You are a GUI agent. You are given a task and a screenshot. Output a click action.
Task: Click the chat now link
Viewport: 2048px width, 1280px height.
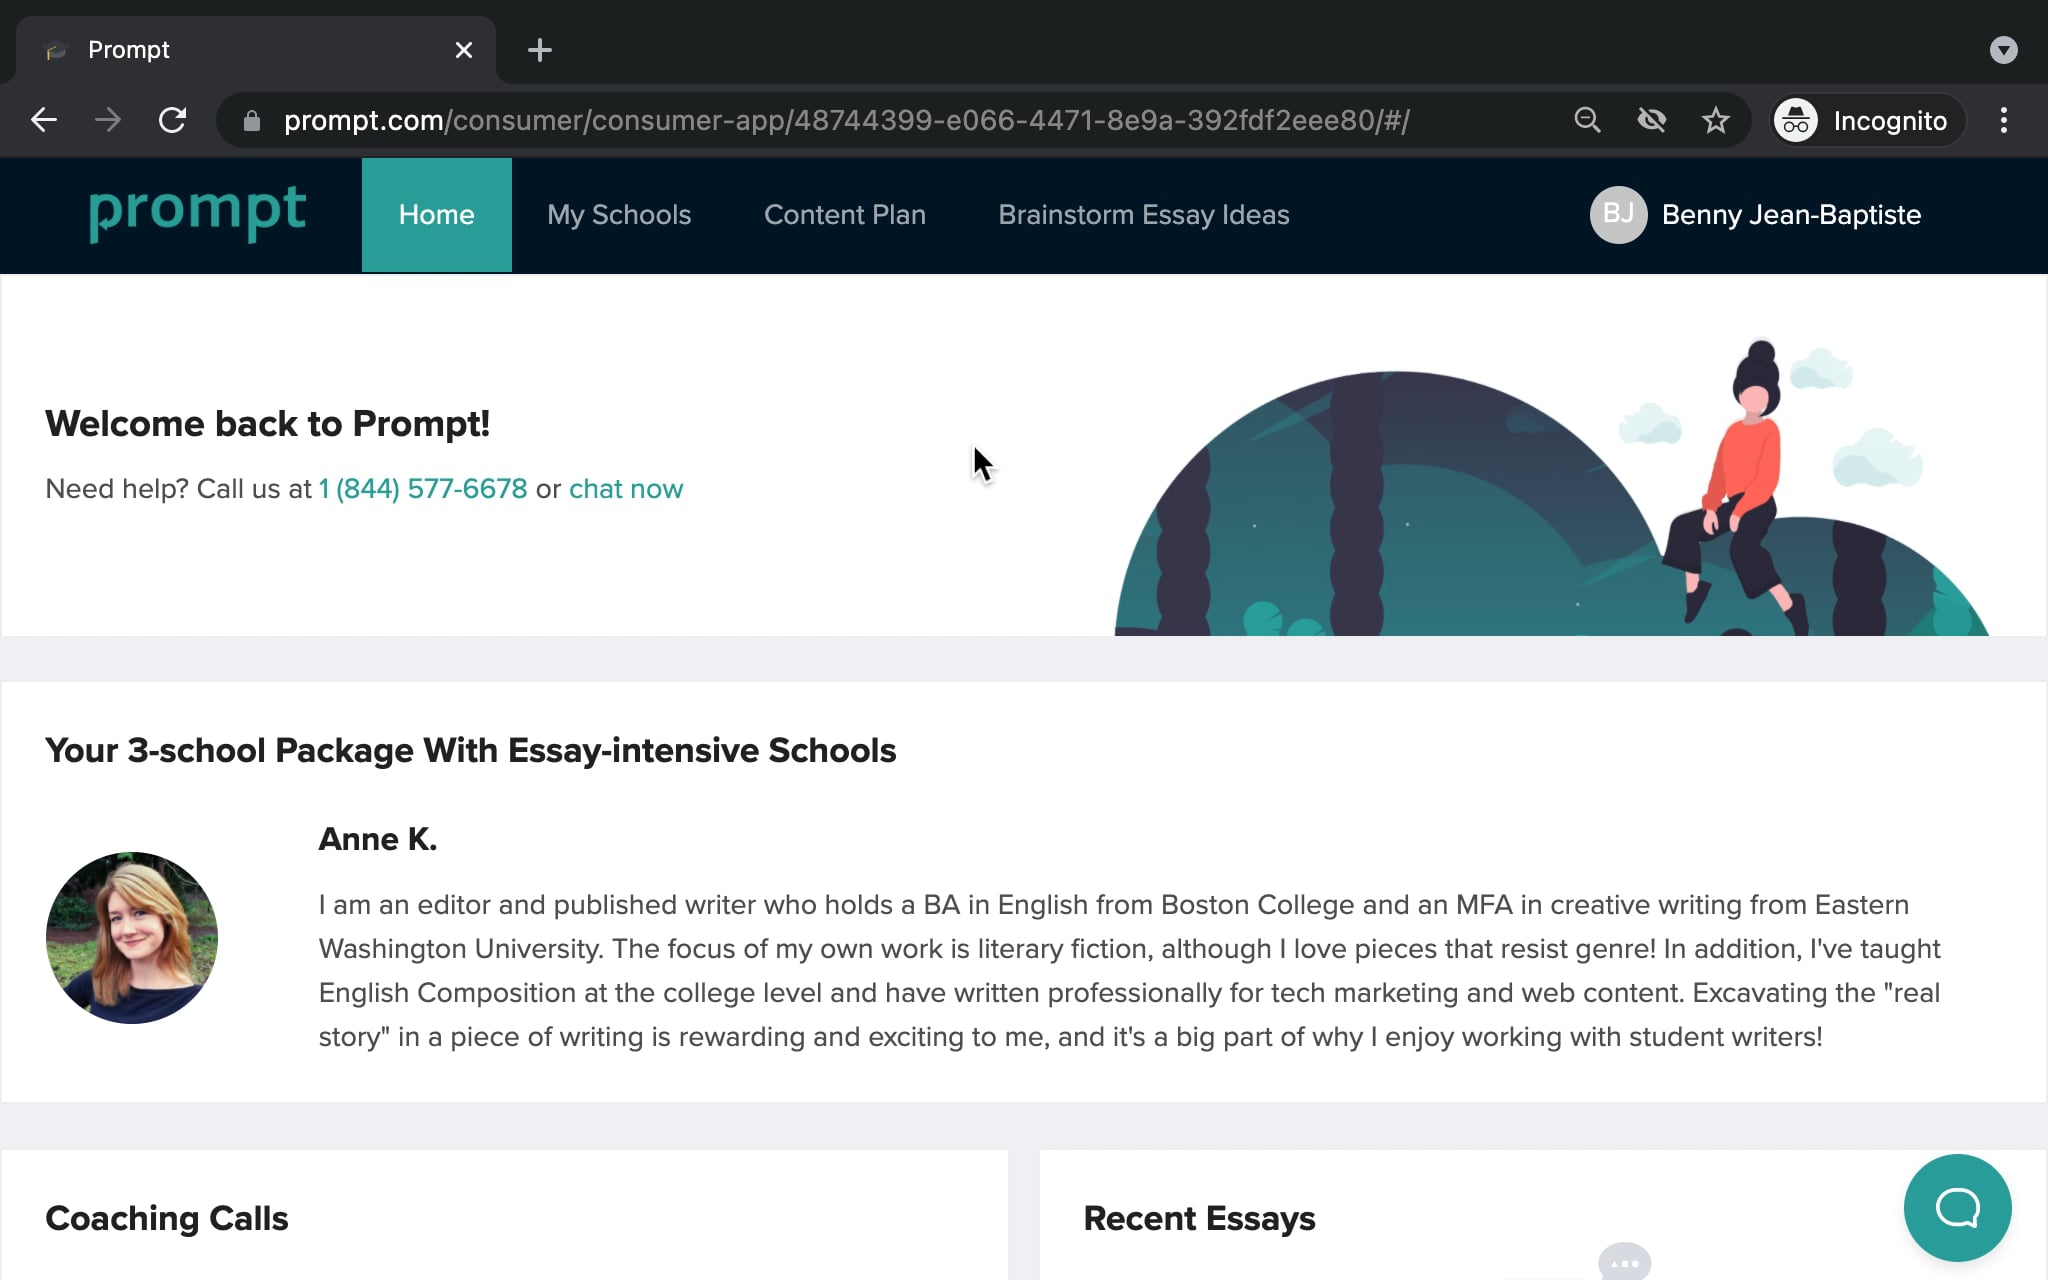627,488
